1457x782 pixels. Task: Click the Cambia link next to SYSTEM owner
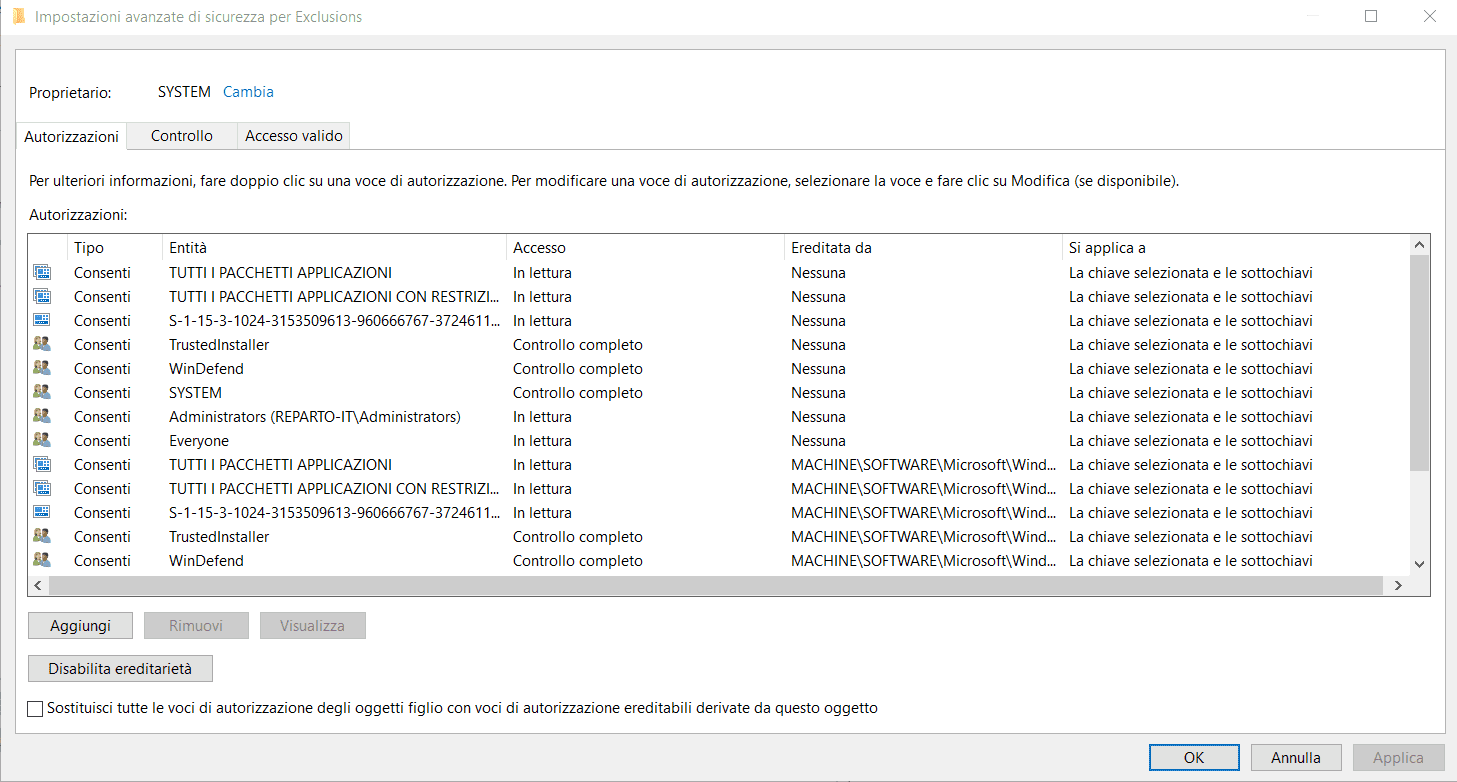pyautogui.click(x=247, y=91)
